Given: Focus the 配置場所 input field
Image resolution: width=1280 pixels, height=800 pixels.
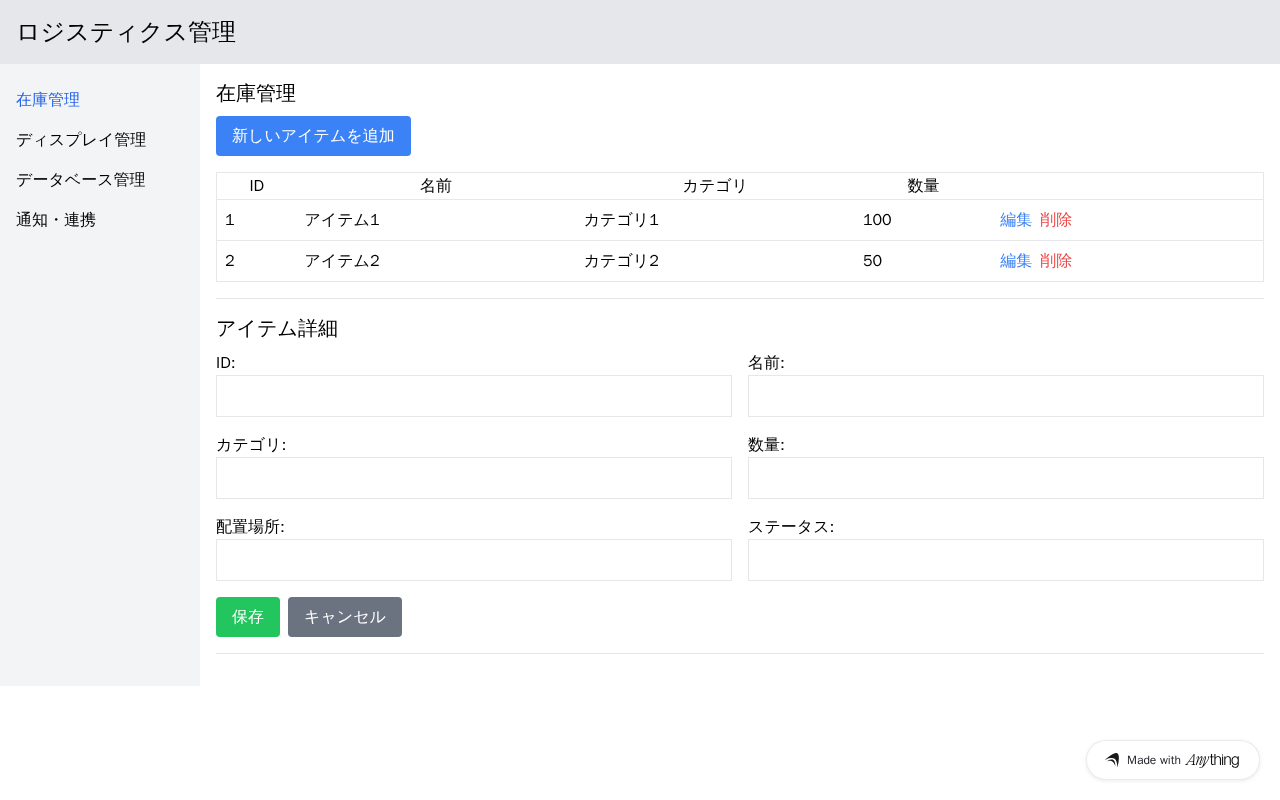Looking at the screenshot, I should [474, 560].
